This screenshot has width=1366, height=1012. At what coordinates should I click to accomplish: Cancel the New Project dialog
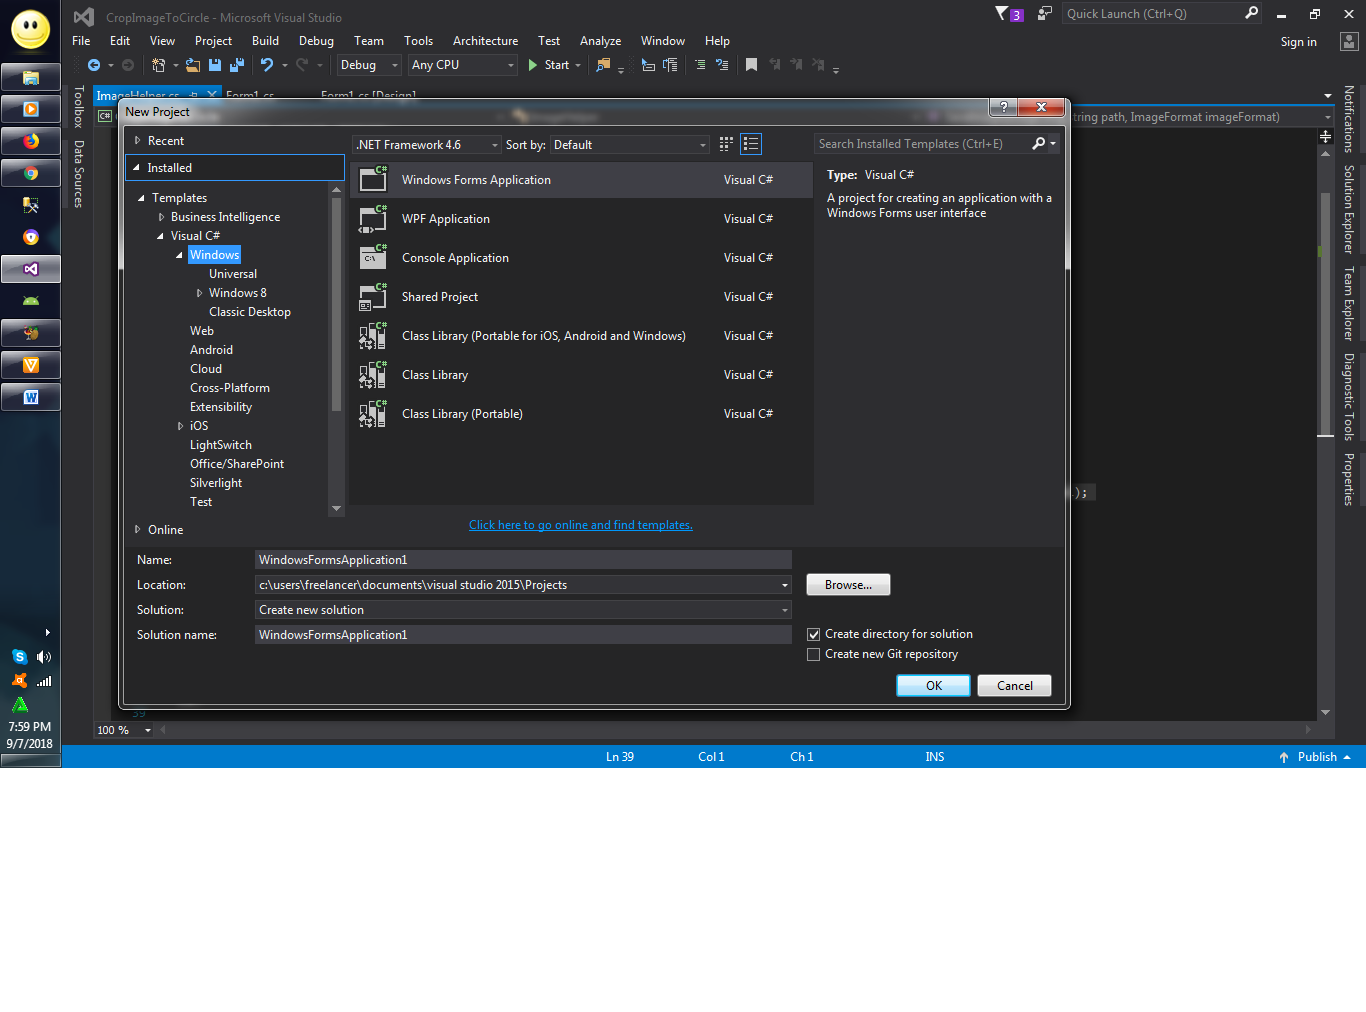click(x=1014, y=686)
